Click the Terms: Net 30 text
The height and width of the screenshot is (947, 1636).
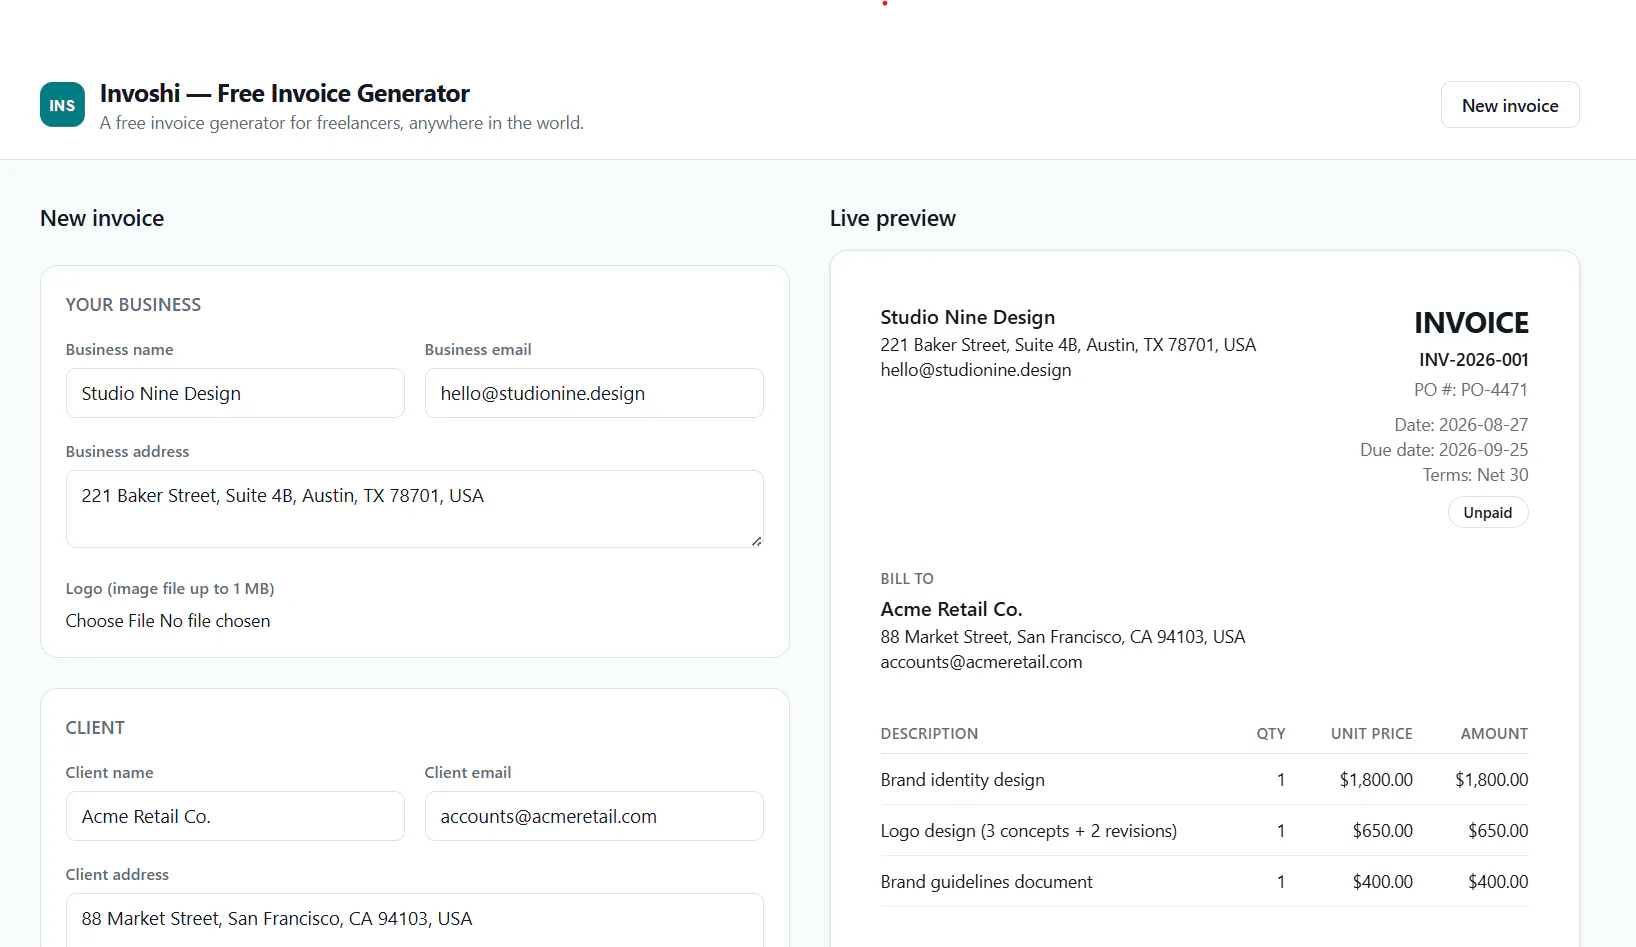[x=1475, y=475]
